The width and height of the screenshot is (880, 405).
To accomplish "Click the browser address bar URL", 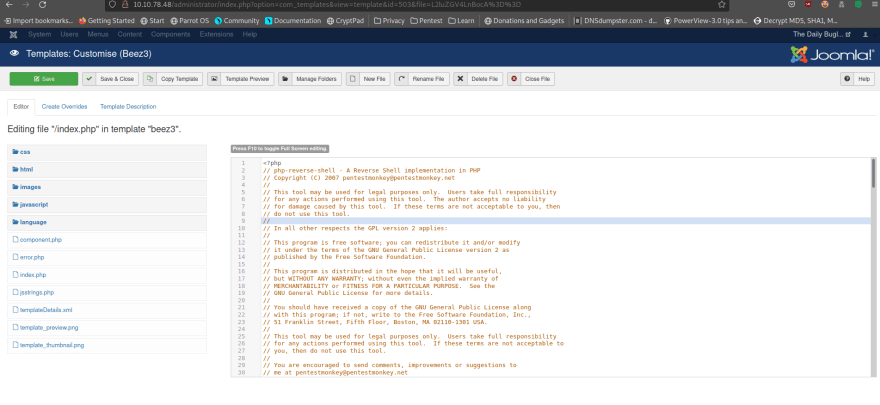I will pyautogui.click(x=327, y=4).
